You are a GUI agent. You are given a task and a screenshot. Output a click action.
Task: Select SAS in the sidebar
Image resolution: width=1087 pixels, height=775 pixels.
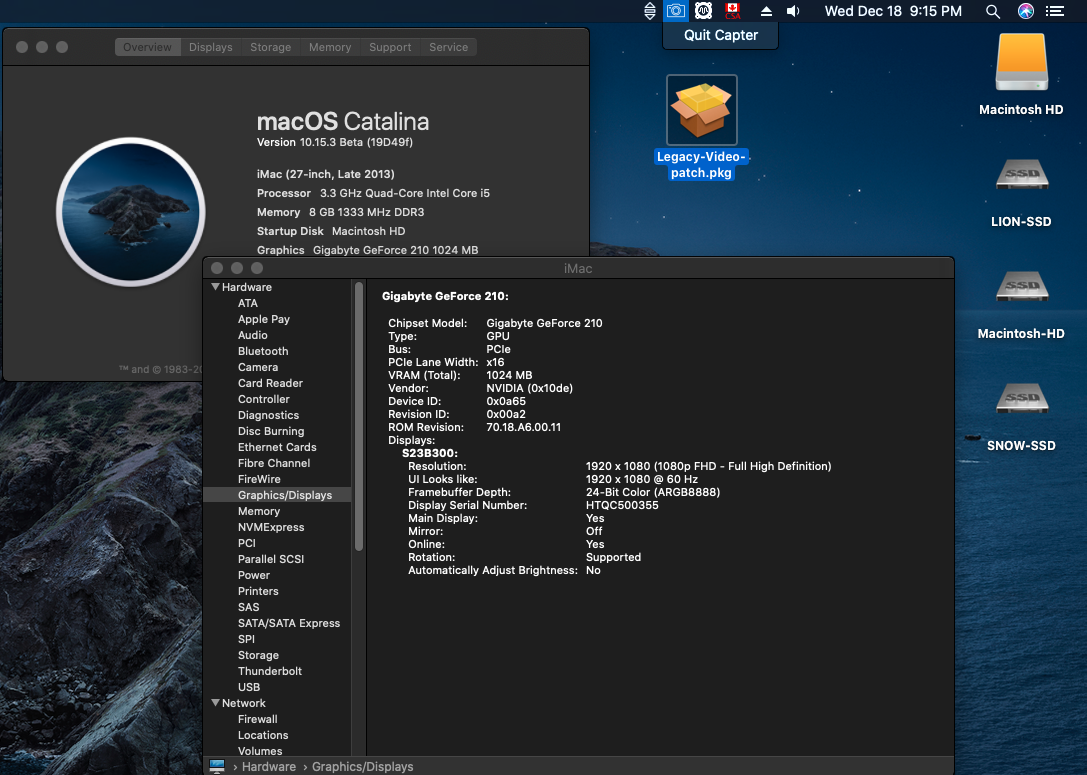277,607
